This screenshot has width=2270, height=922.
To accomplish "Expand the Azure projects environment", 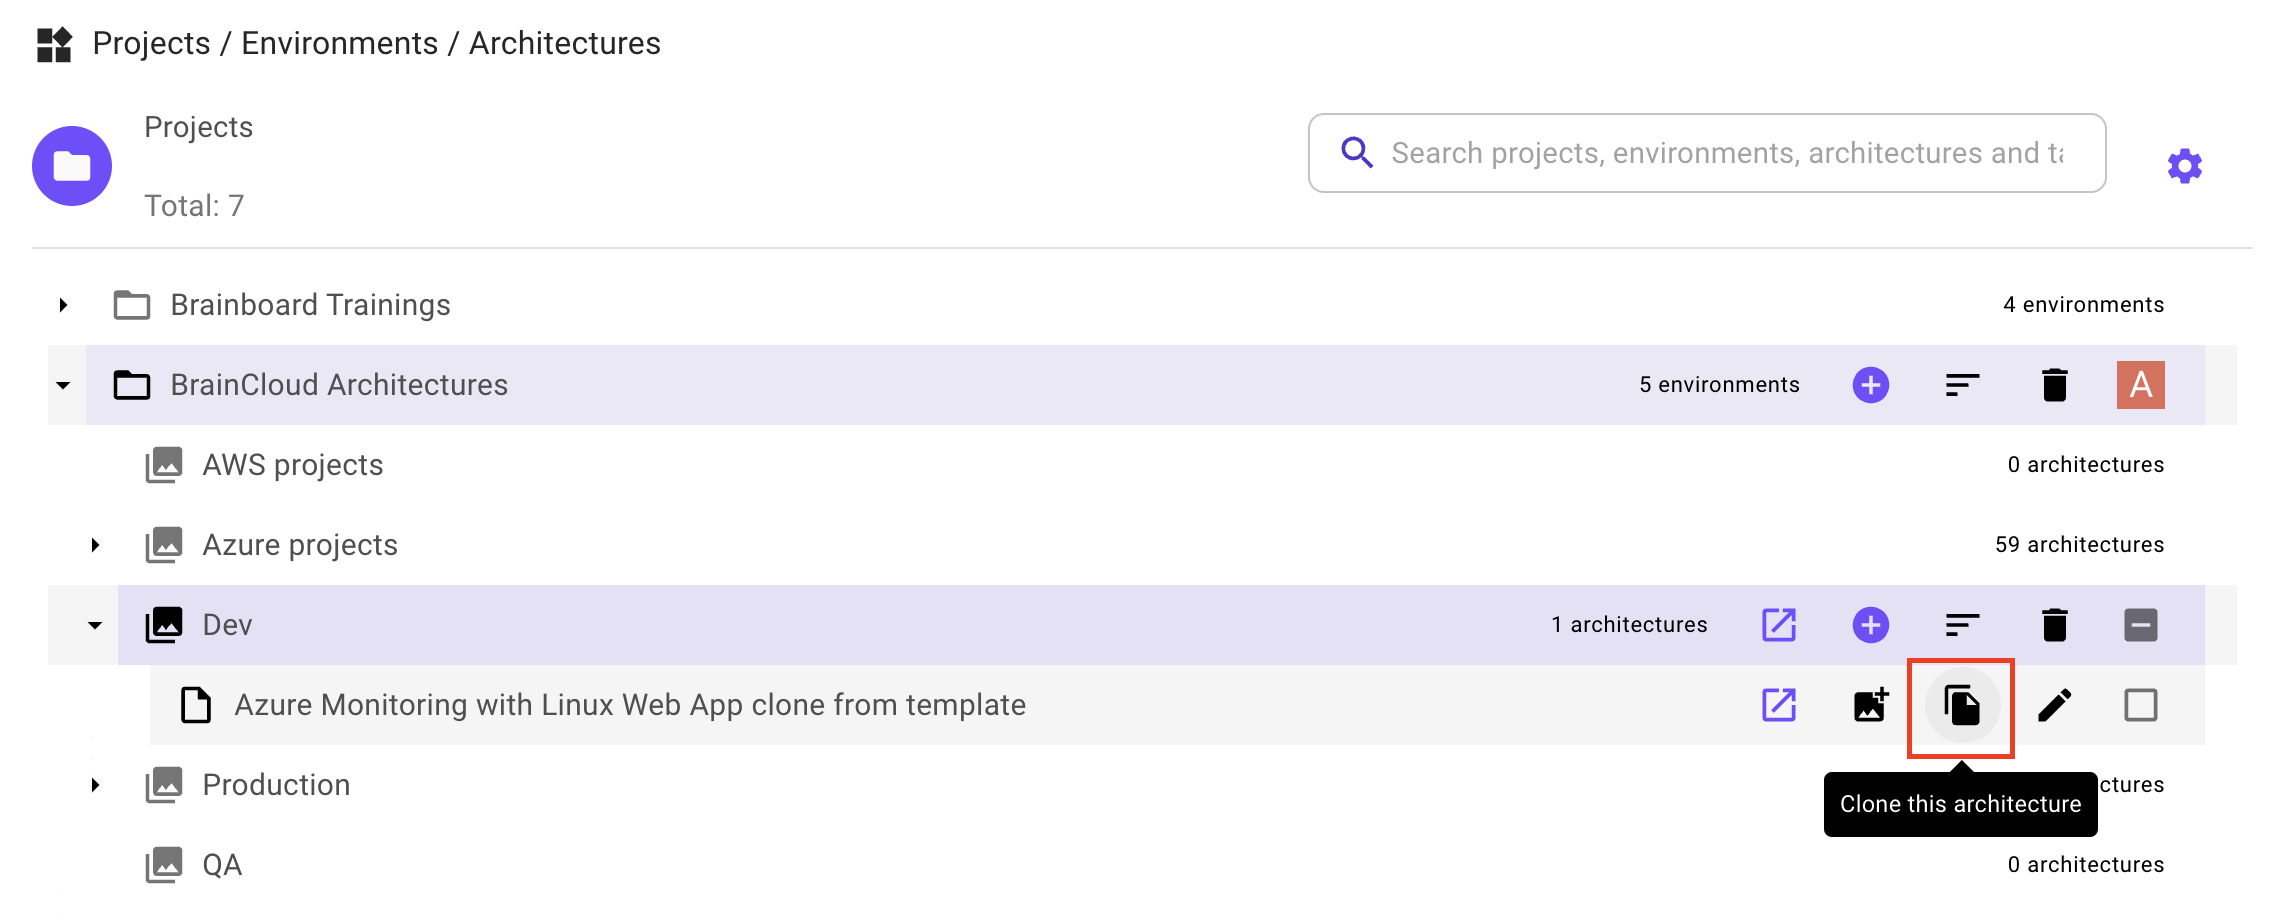I will coord(95,546).
